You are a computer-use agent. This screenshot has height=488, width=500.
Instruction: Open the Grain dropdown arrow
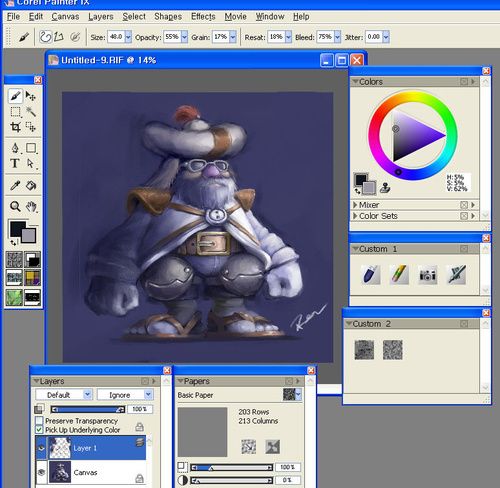coord(233,37)
